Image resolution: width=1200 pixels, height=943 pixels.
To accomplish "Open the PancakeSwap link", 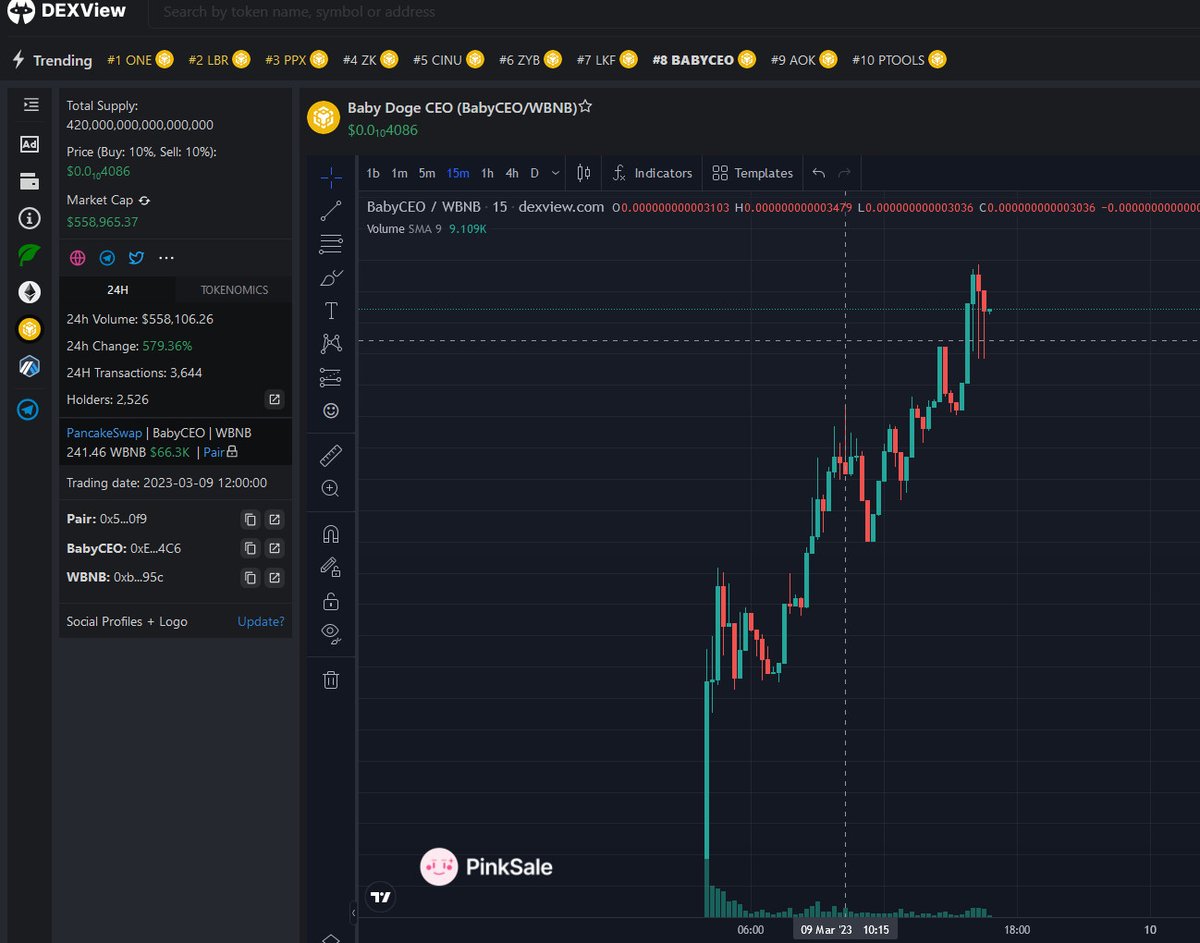I will point(104,433).
